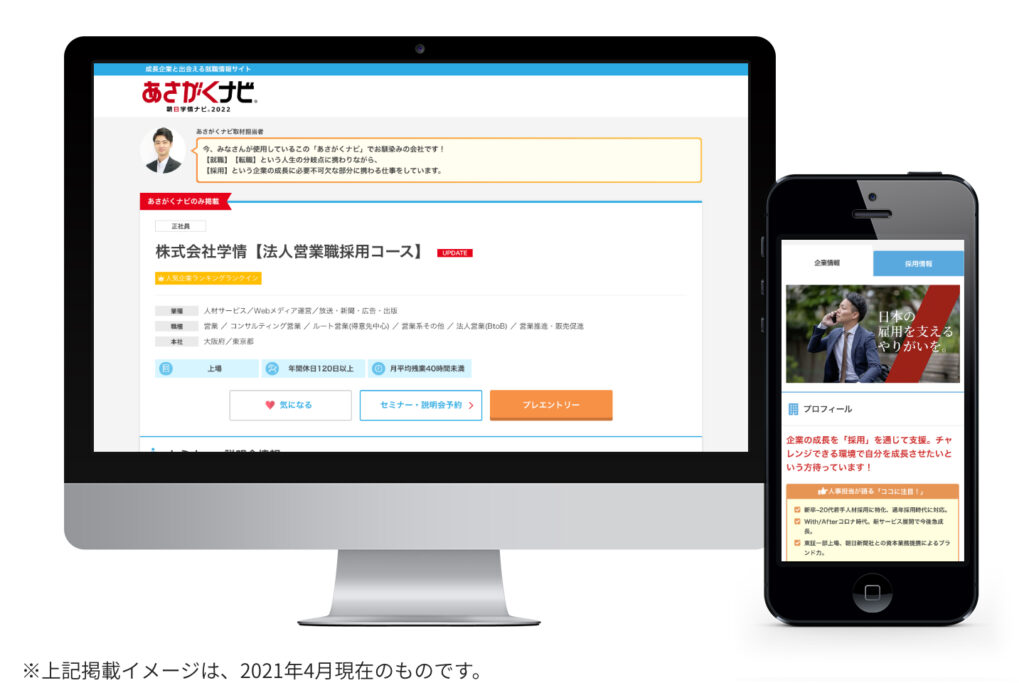The width and height of the screenshot is (1024, 683).
Task: Select the 正社員 employment tag
Action: point(180,227)
